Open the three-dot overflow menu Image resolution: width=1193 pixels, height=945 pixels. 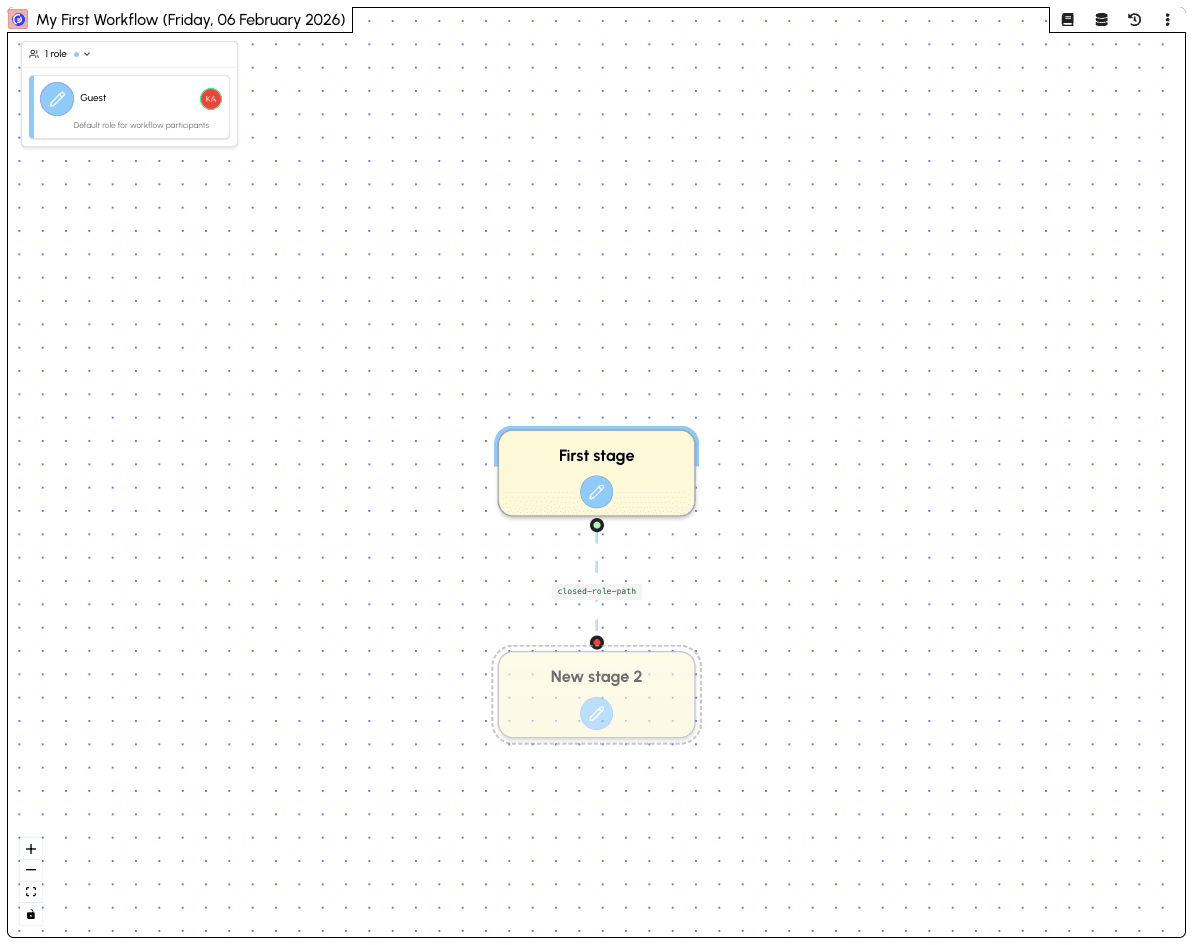coord(1167,19)
